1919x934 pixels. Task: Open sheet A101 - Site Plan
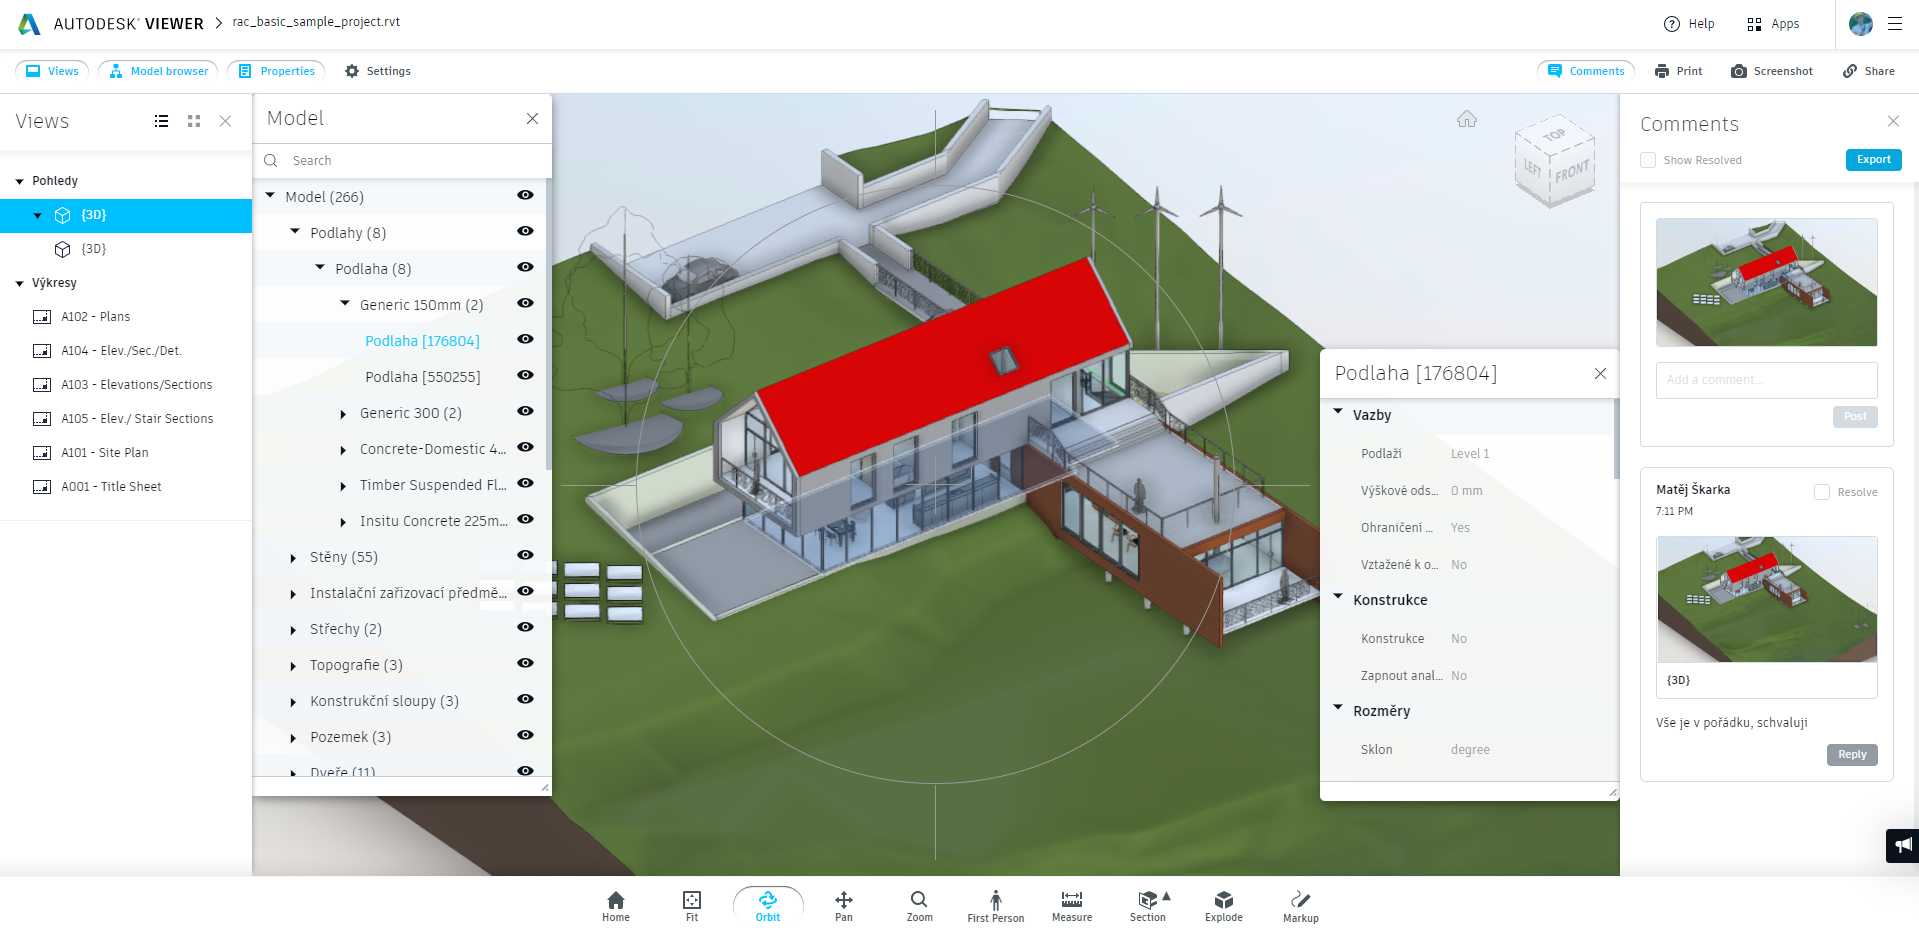point(104,453)
